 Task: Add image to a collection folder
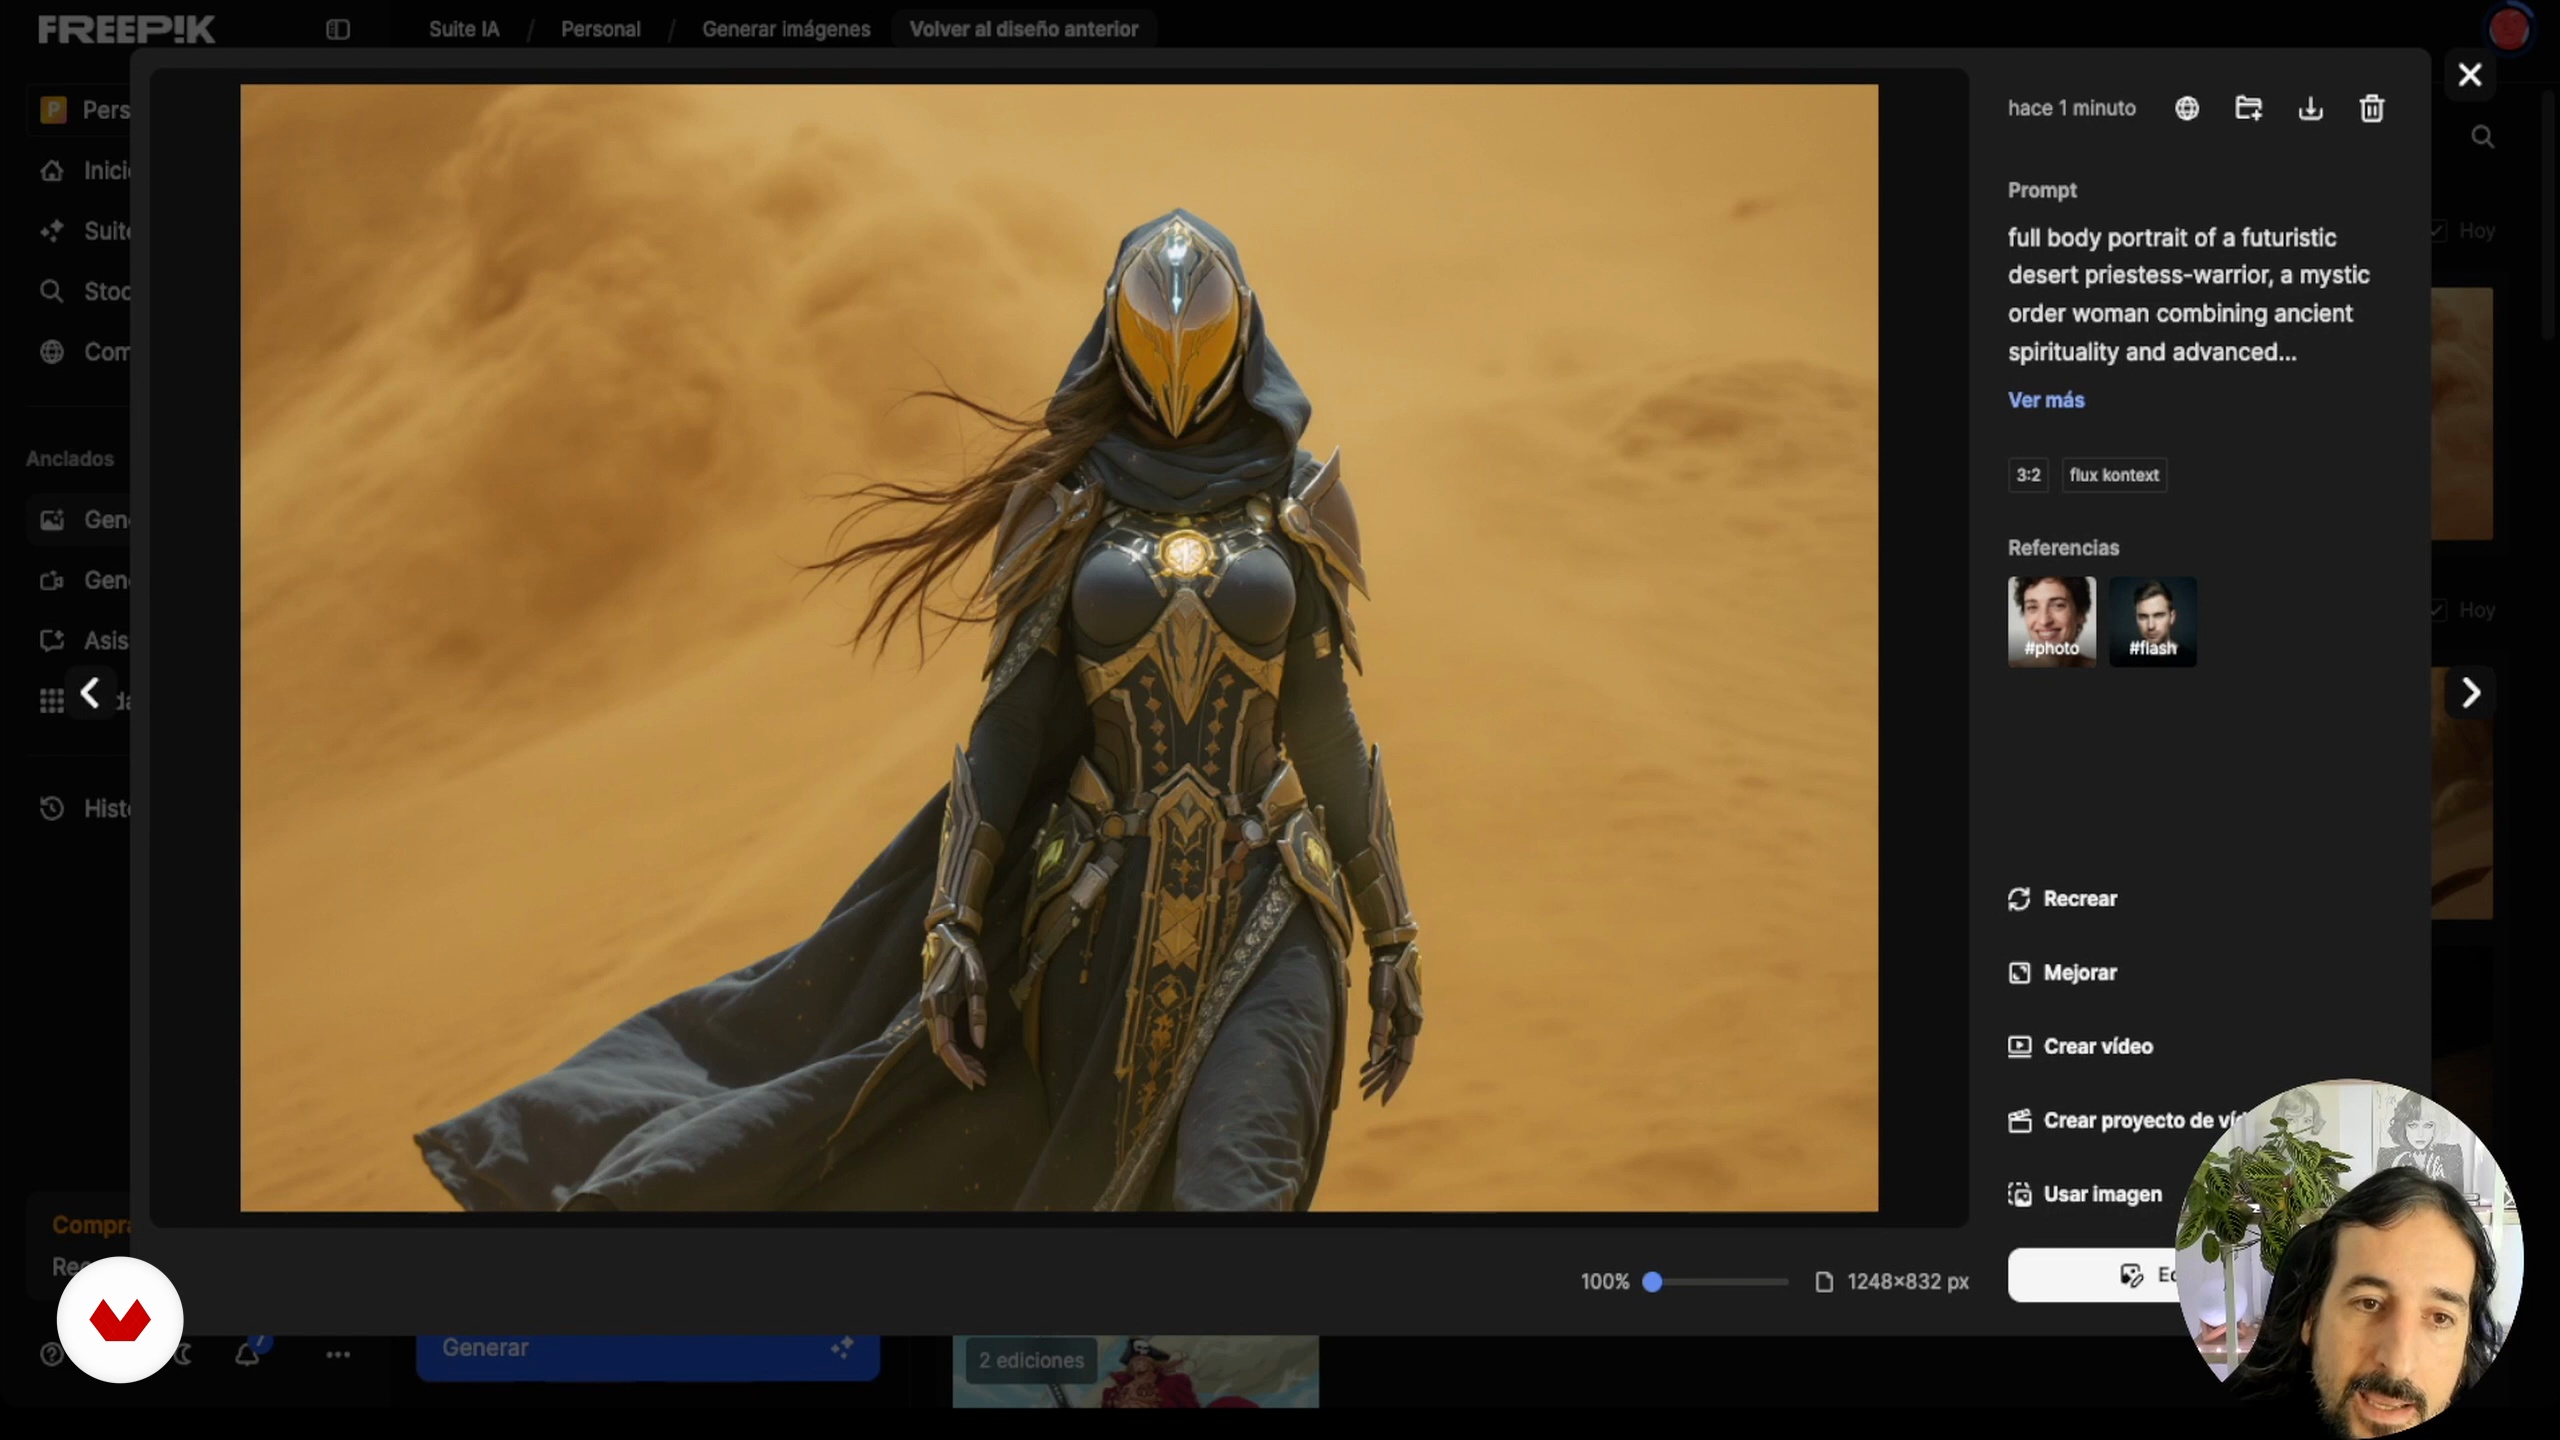(x=2249, y=108)
